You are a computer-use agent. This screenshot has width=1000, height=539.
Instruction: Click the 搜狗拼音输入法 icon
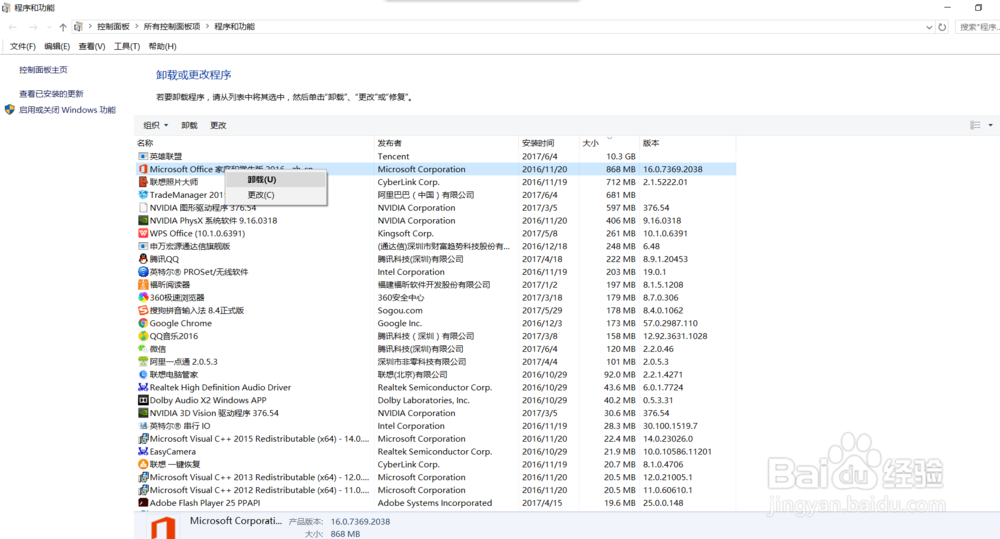click(143, 311)
